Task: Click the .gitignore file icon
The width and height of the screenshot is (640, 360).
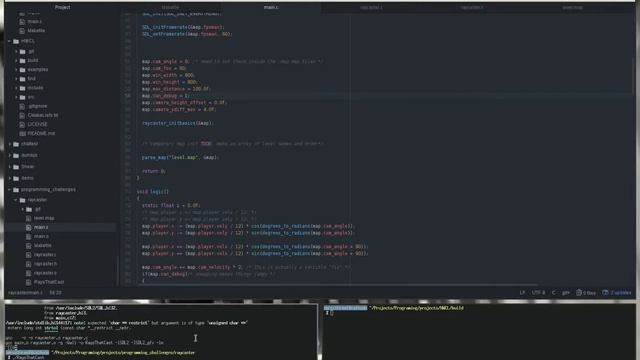Action: point(22,106)
